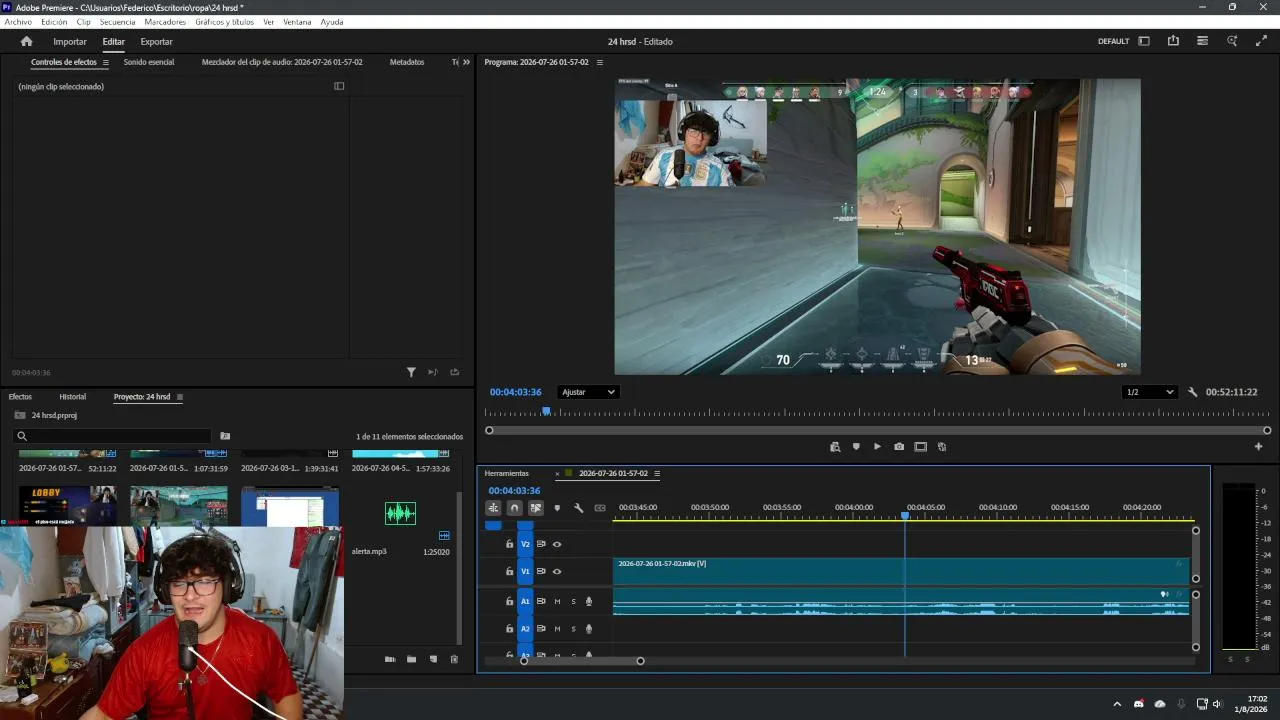Open the button editor plus icon
1280x720 pixels.
click(x=1258, y=447)
